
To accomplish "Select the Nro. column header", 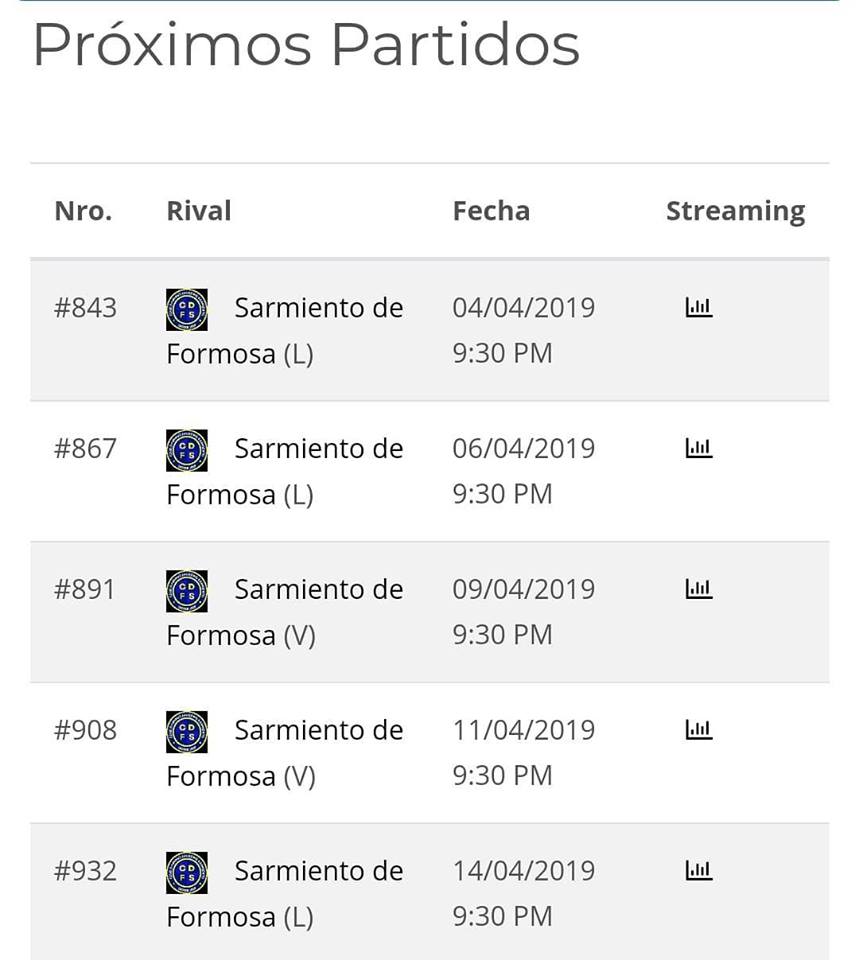I will [83, 211].
